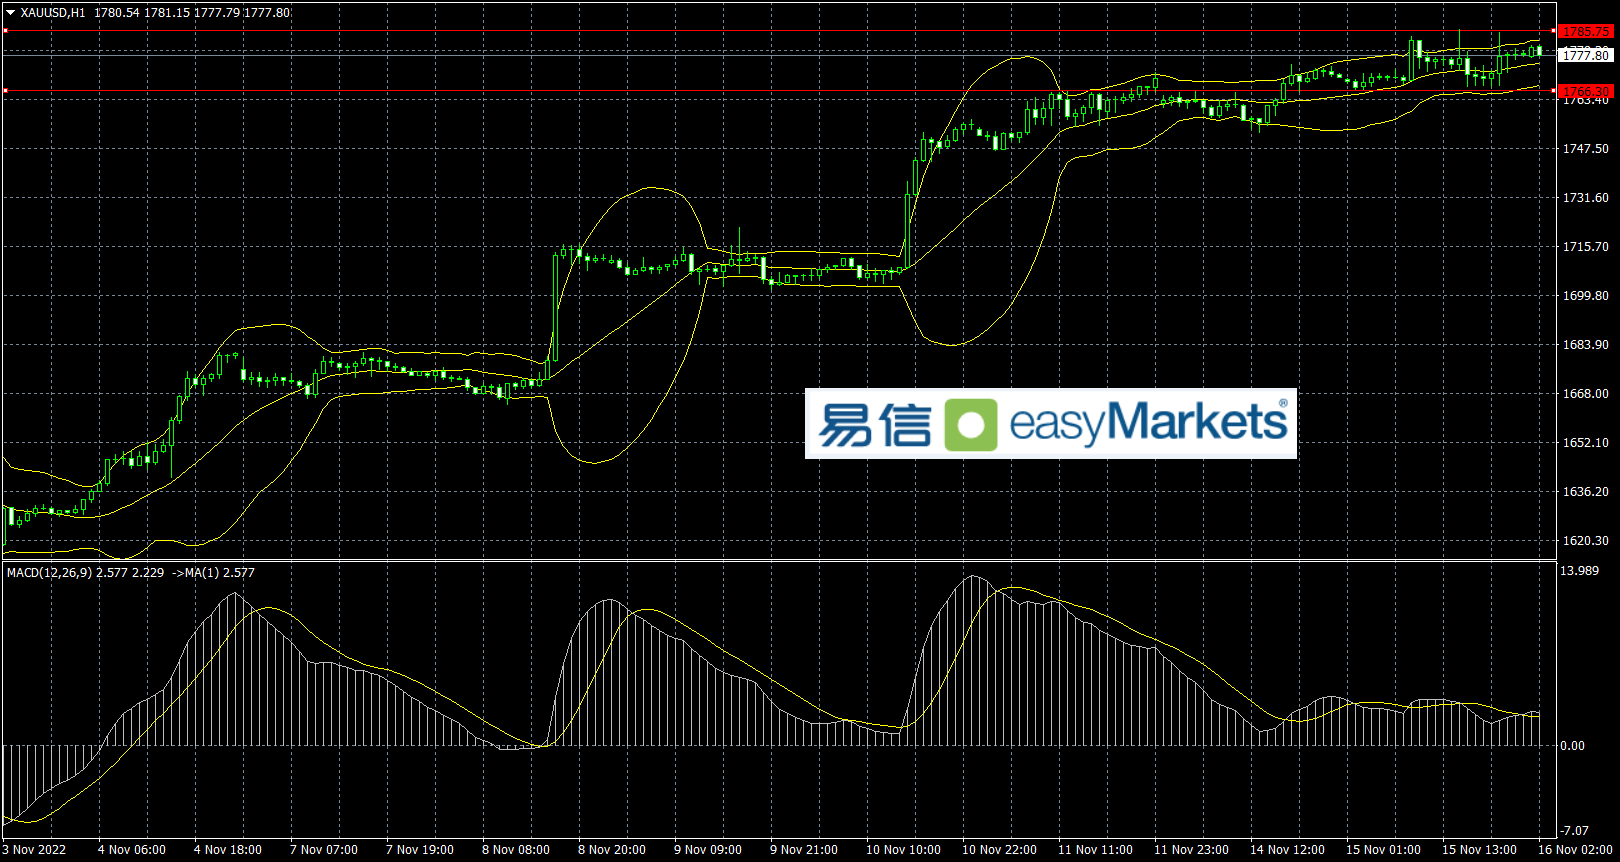Click the 9 Nov 21:00 time label

pyautogui.click(x=804, y=850)
